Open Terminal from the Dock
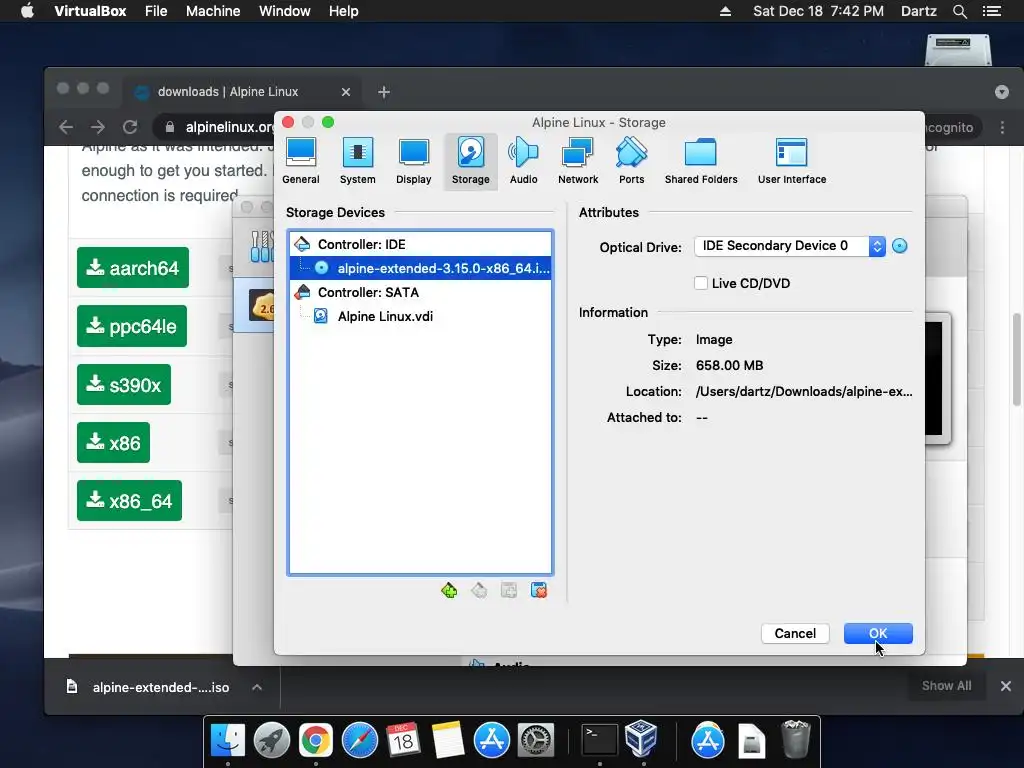The width and height of the screenshot is (1024, 768). [600, 740]
